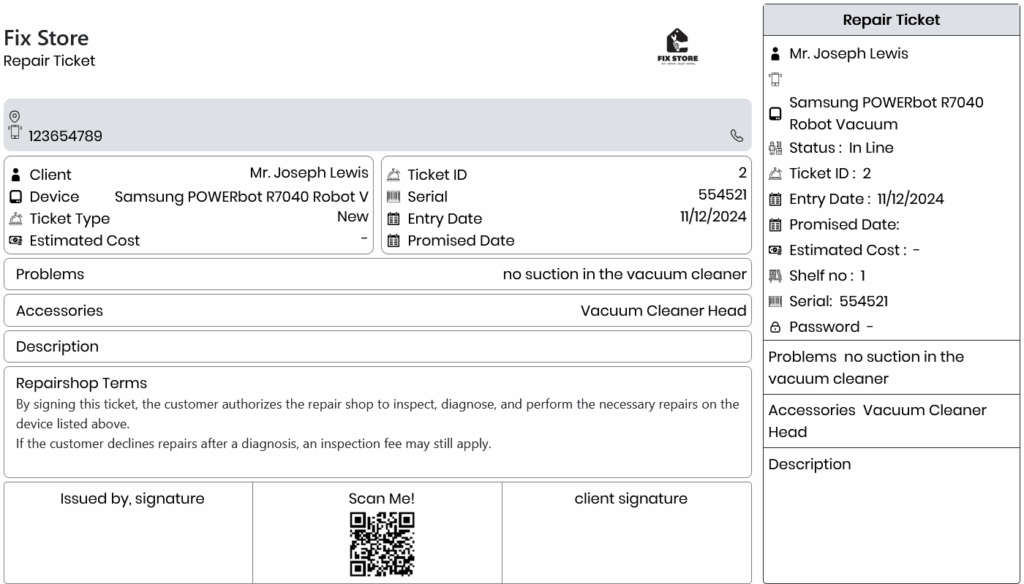Click the calendar icon beside main ticket Entry Date

393,219
